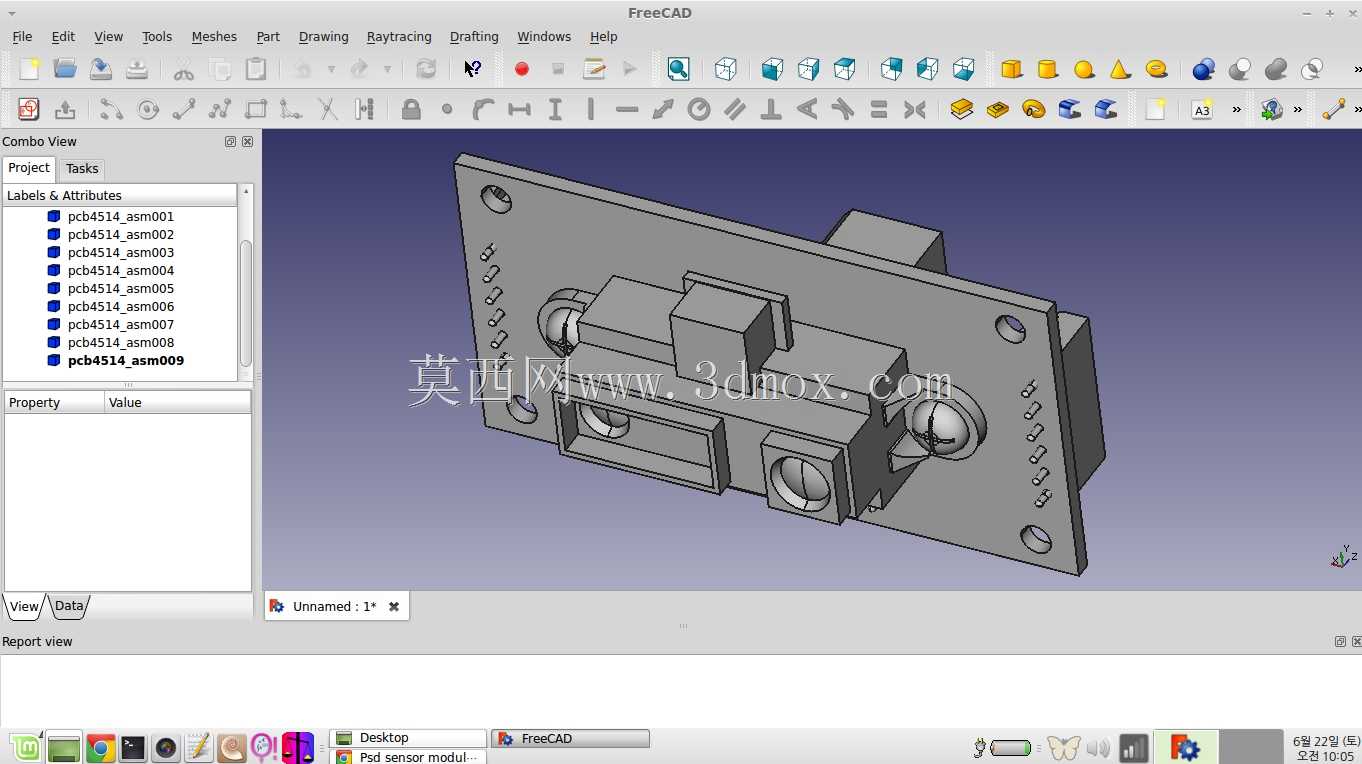The height and width of the screenshot is (764, 1362).
Task: Open the Linux Mint menu button
Action: (27, 747)
